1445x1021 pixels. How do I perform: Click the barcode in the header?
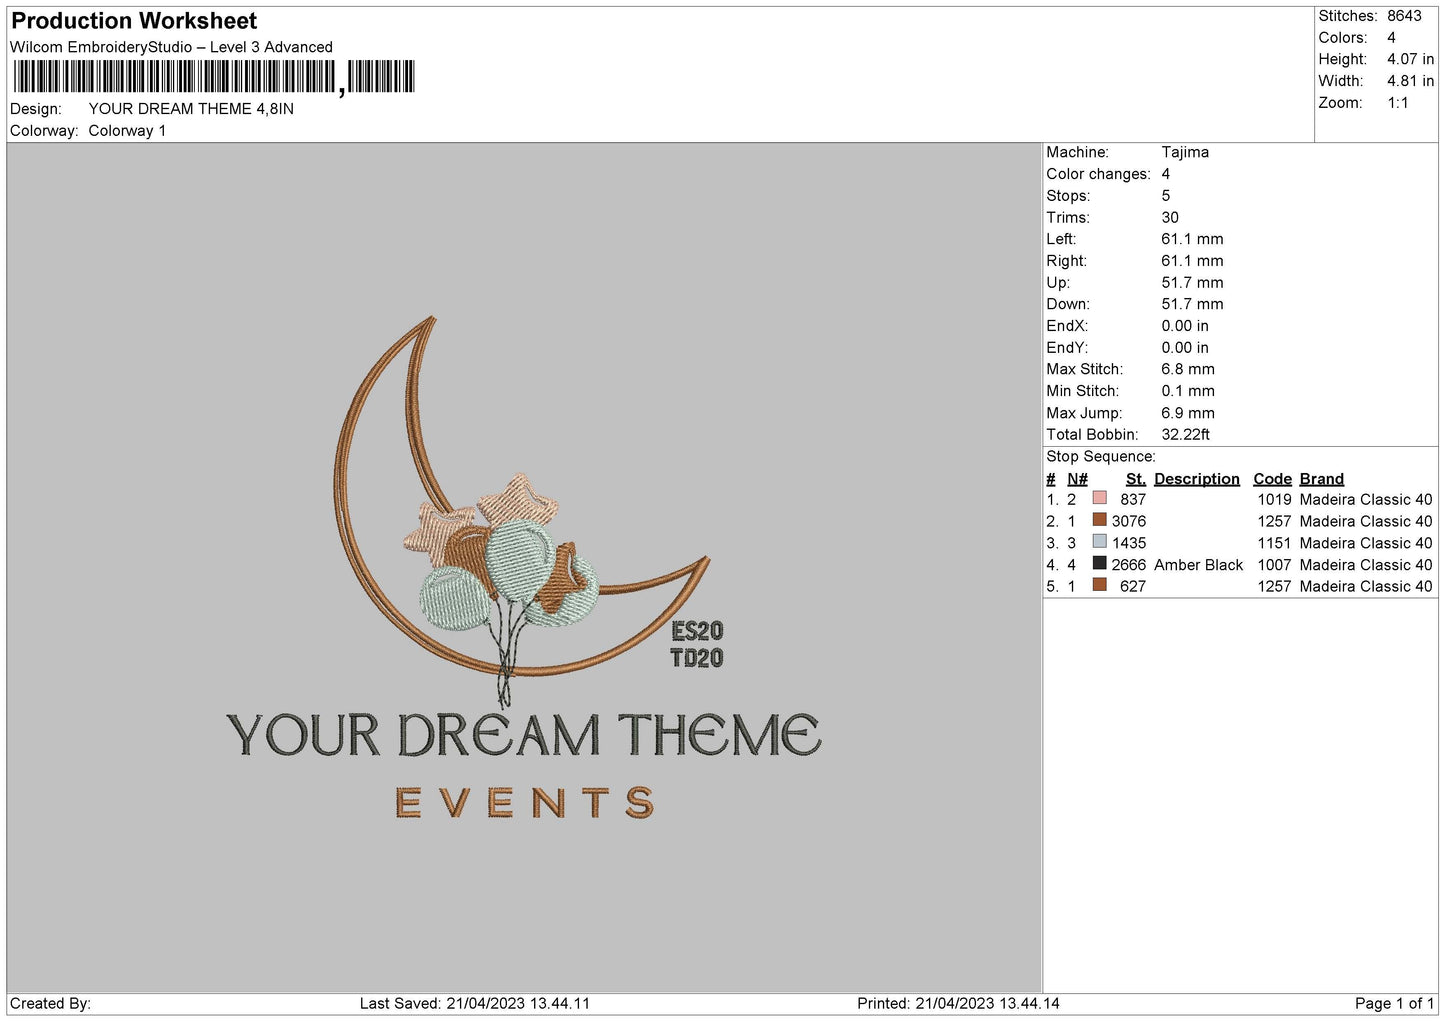point(213,77)
